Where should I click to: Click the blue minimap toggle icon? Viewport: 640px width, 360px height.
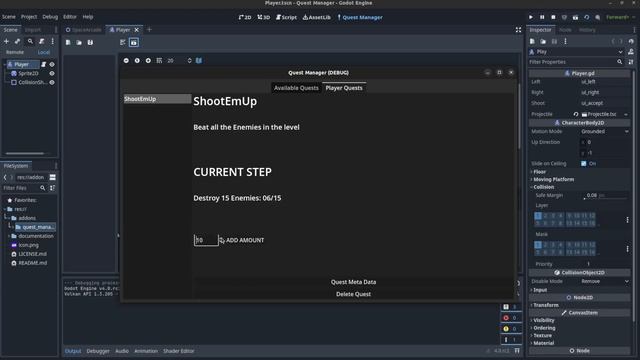point(199,60)
